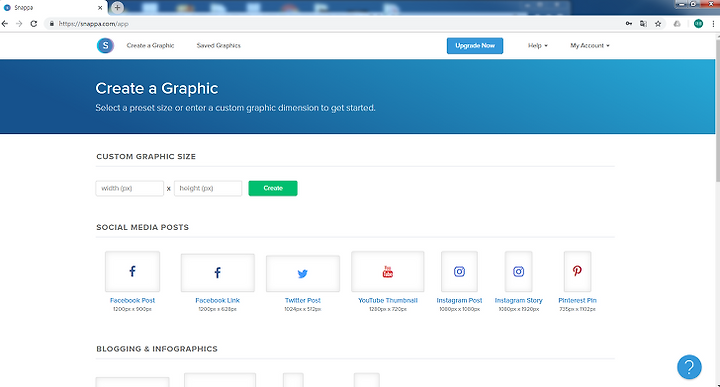Open the Facebook Link text link
Image resolution: width=720 pixels, height=387 pixels.
click(218, 300)
